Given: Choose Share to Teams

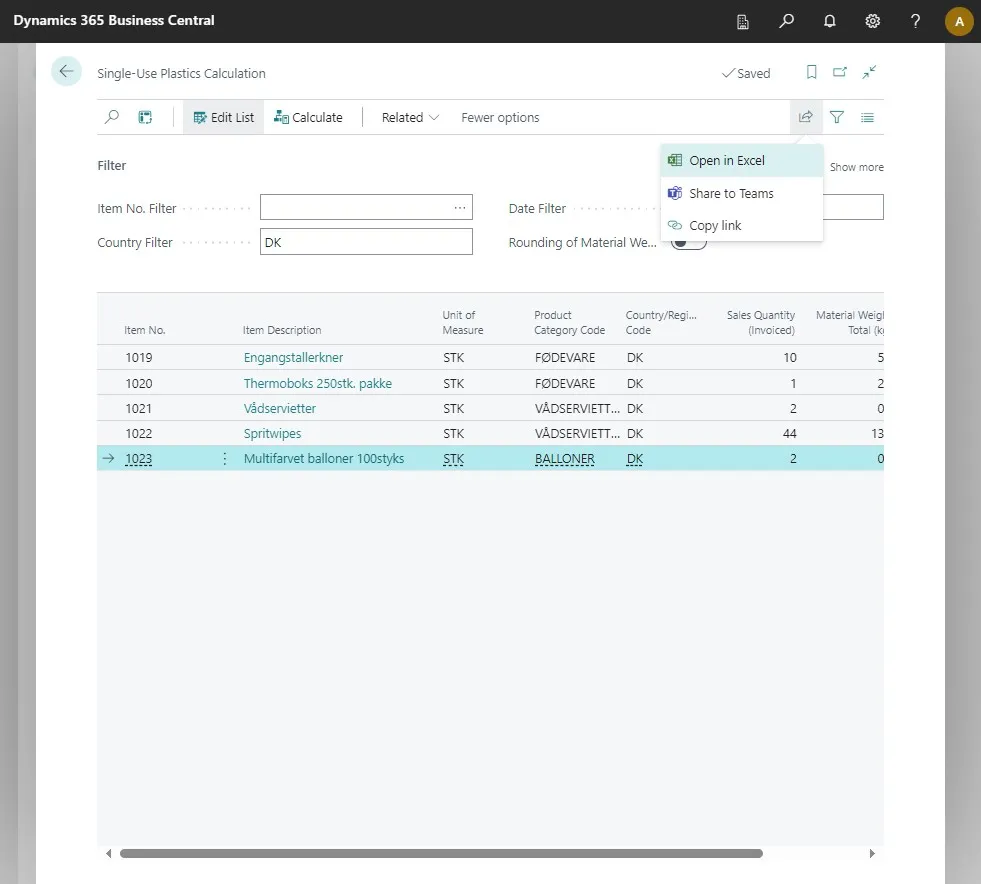Looking at the screenshot, I should [x=742, y=193].
